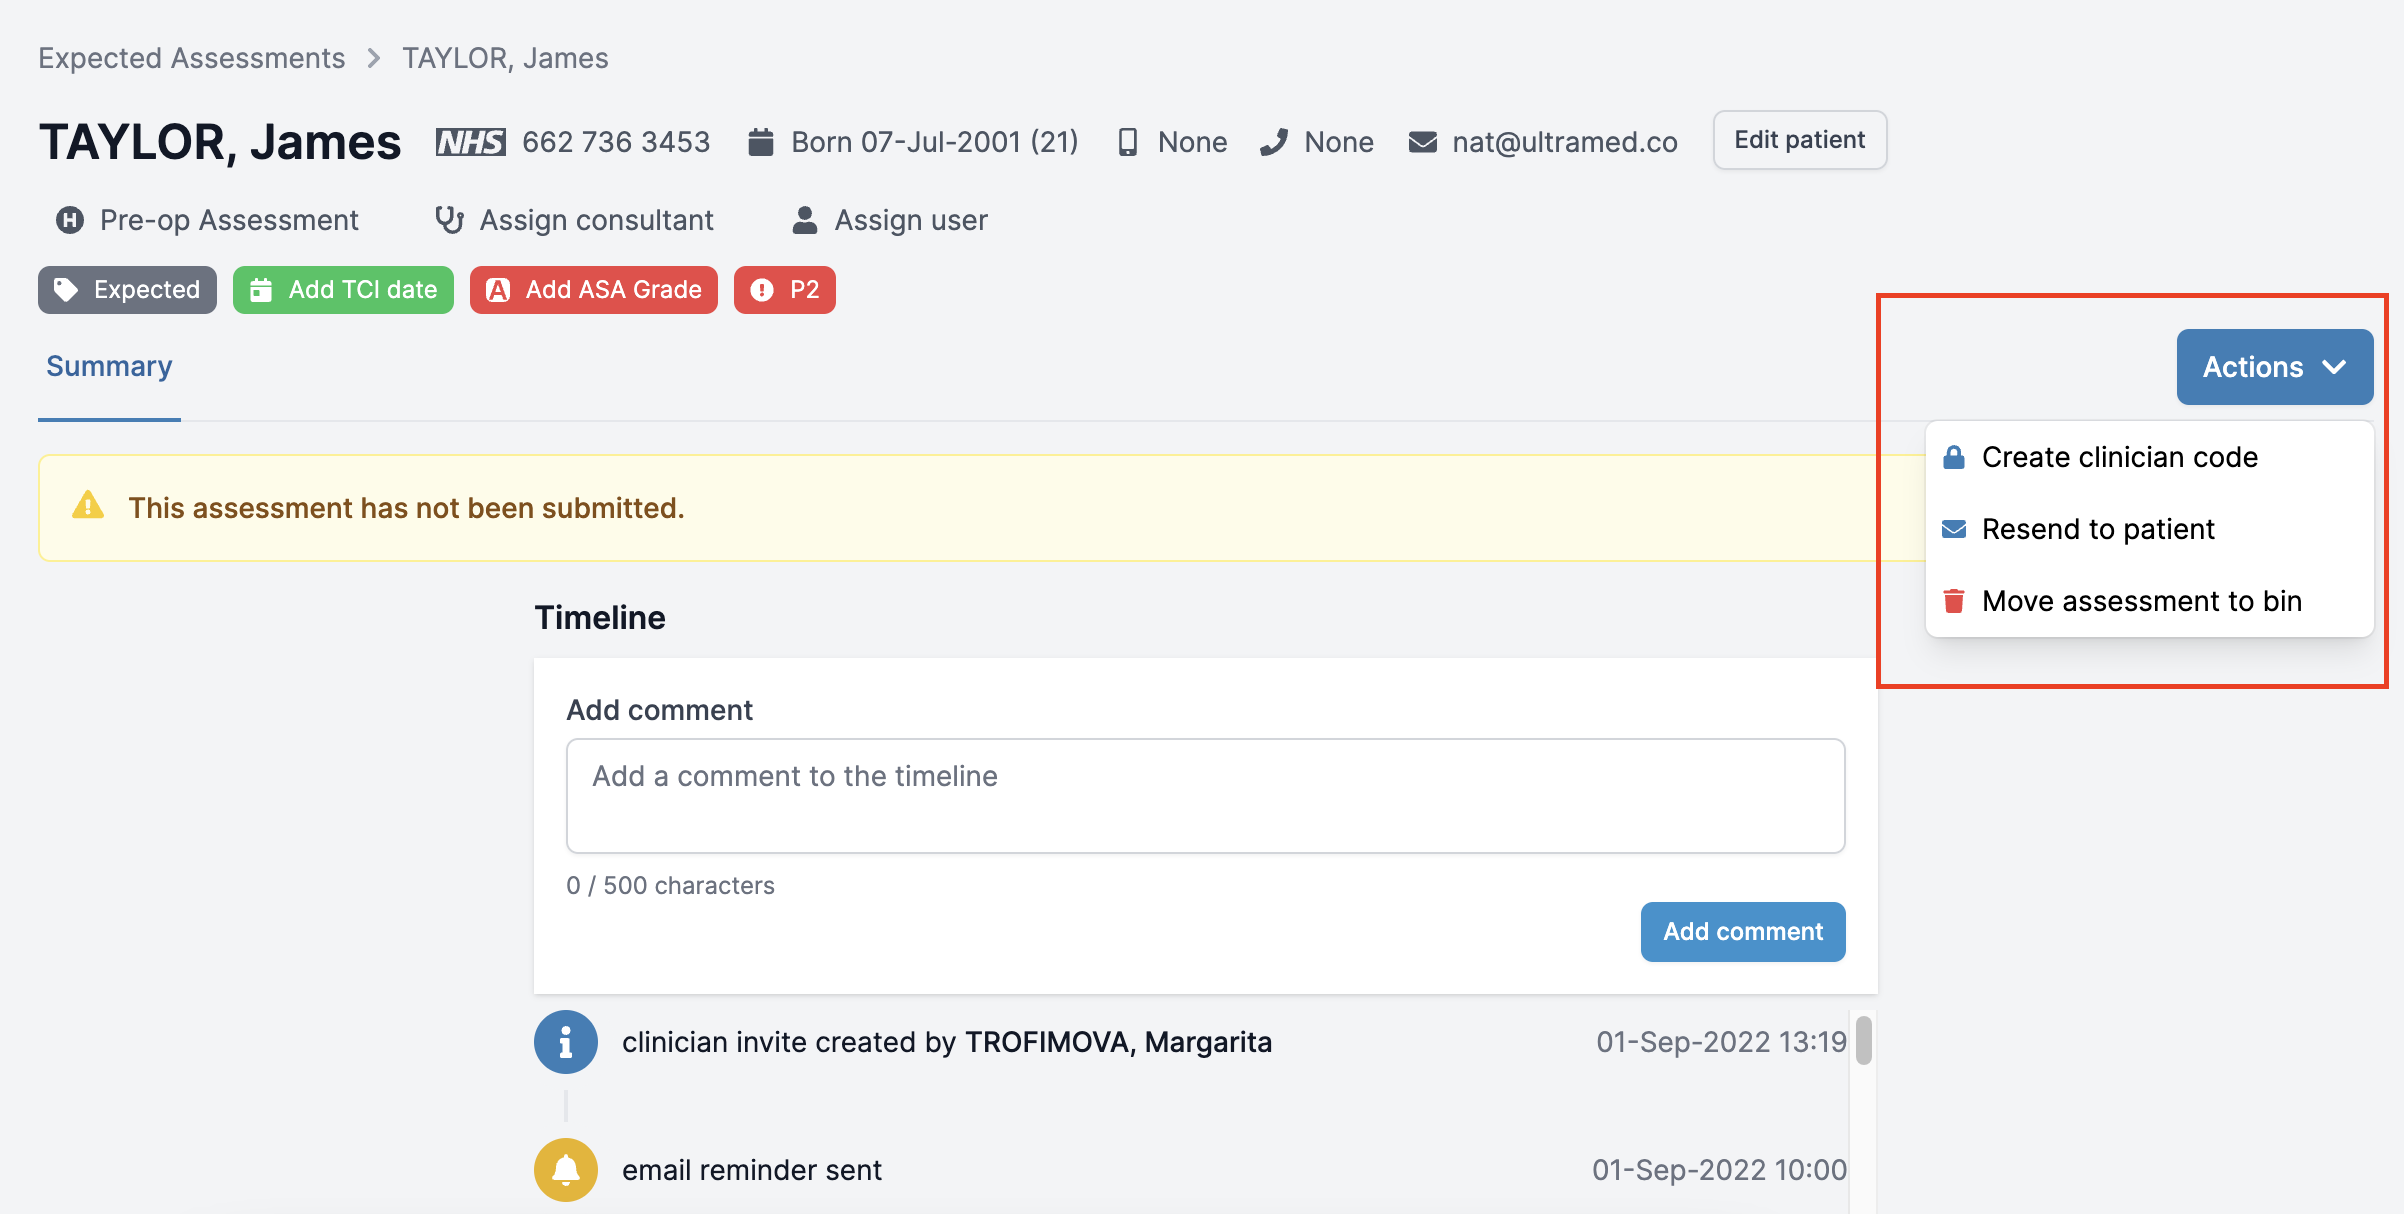
Task: Click the yellow bell reminder icon
Action: pyautogui.click(x=565, y=1169)
